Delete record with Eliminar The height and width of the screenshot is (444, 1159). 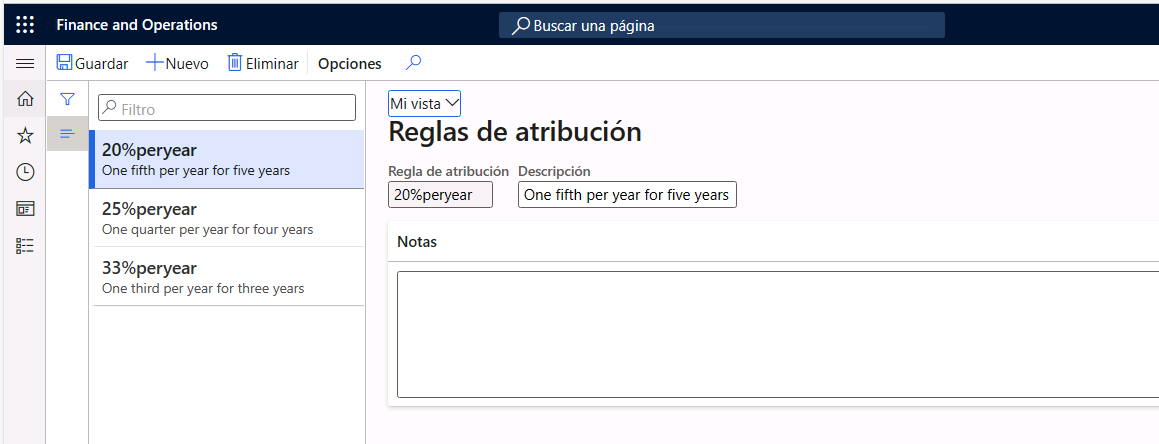click(x=263, y=64)
